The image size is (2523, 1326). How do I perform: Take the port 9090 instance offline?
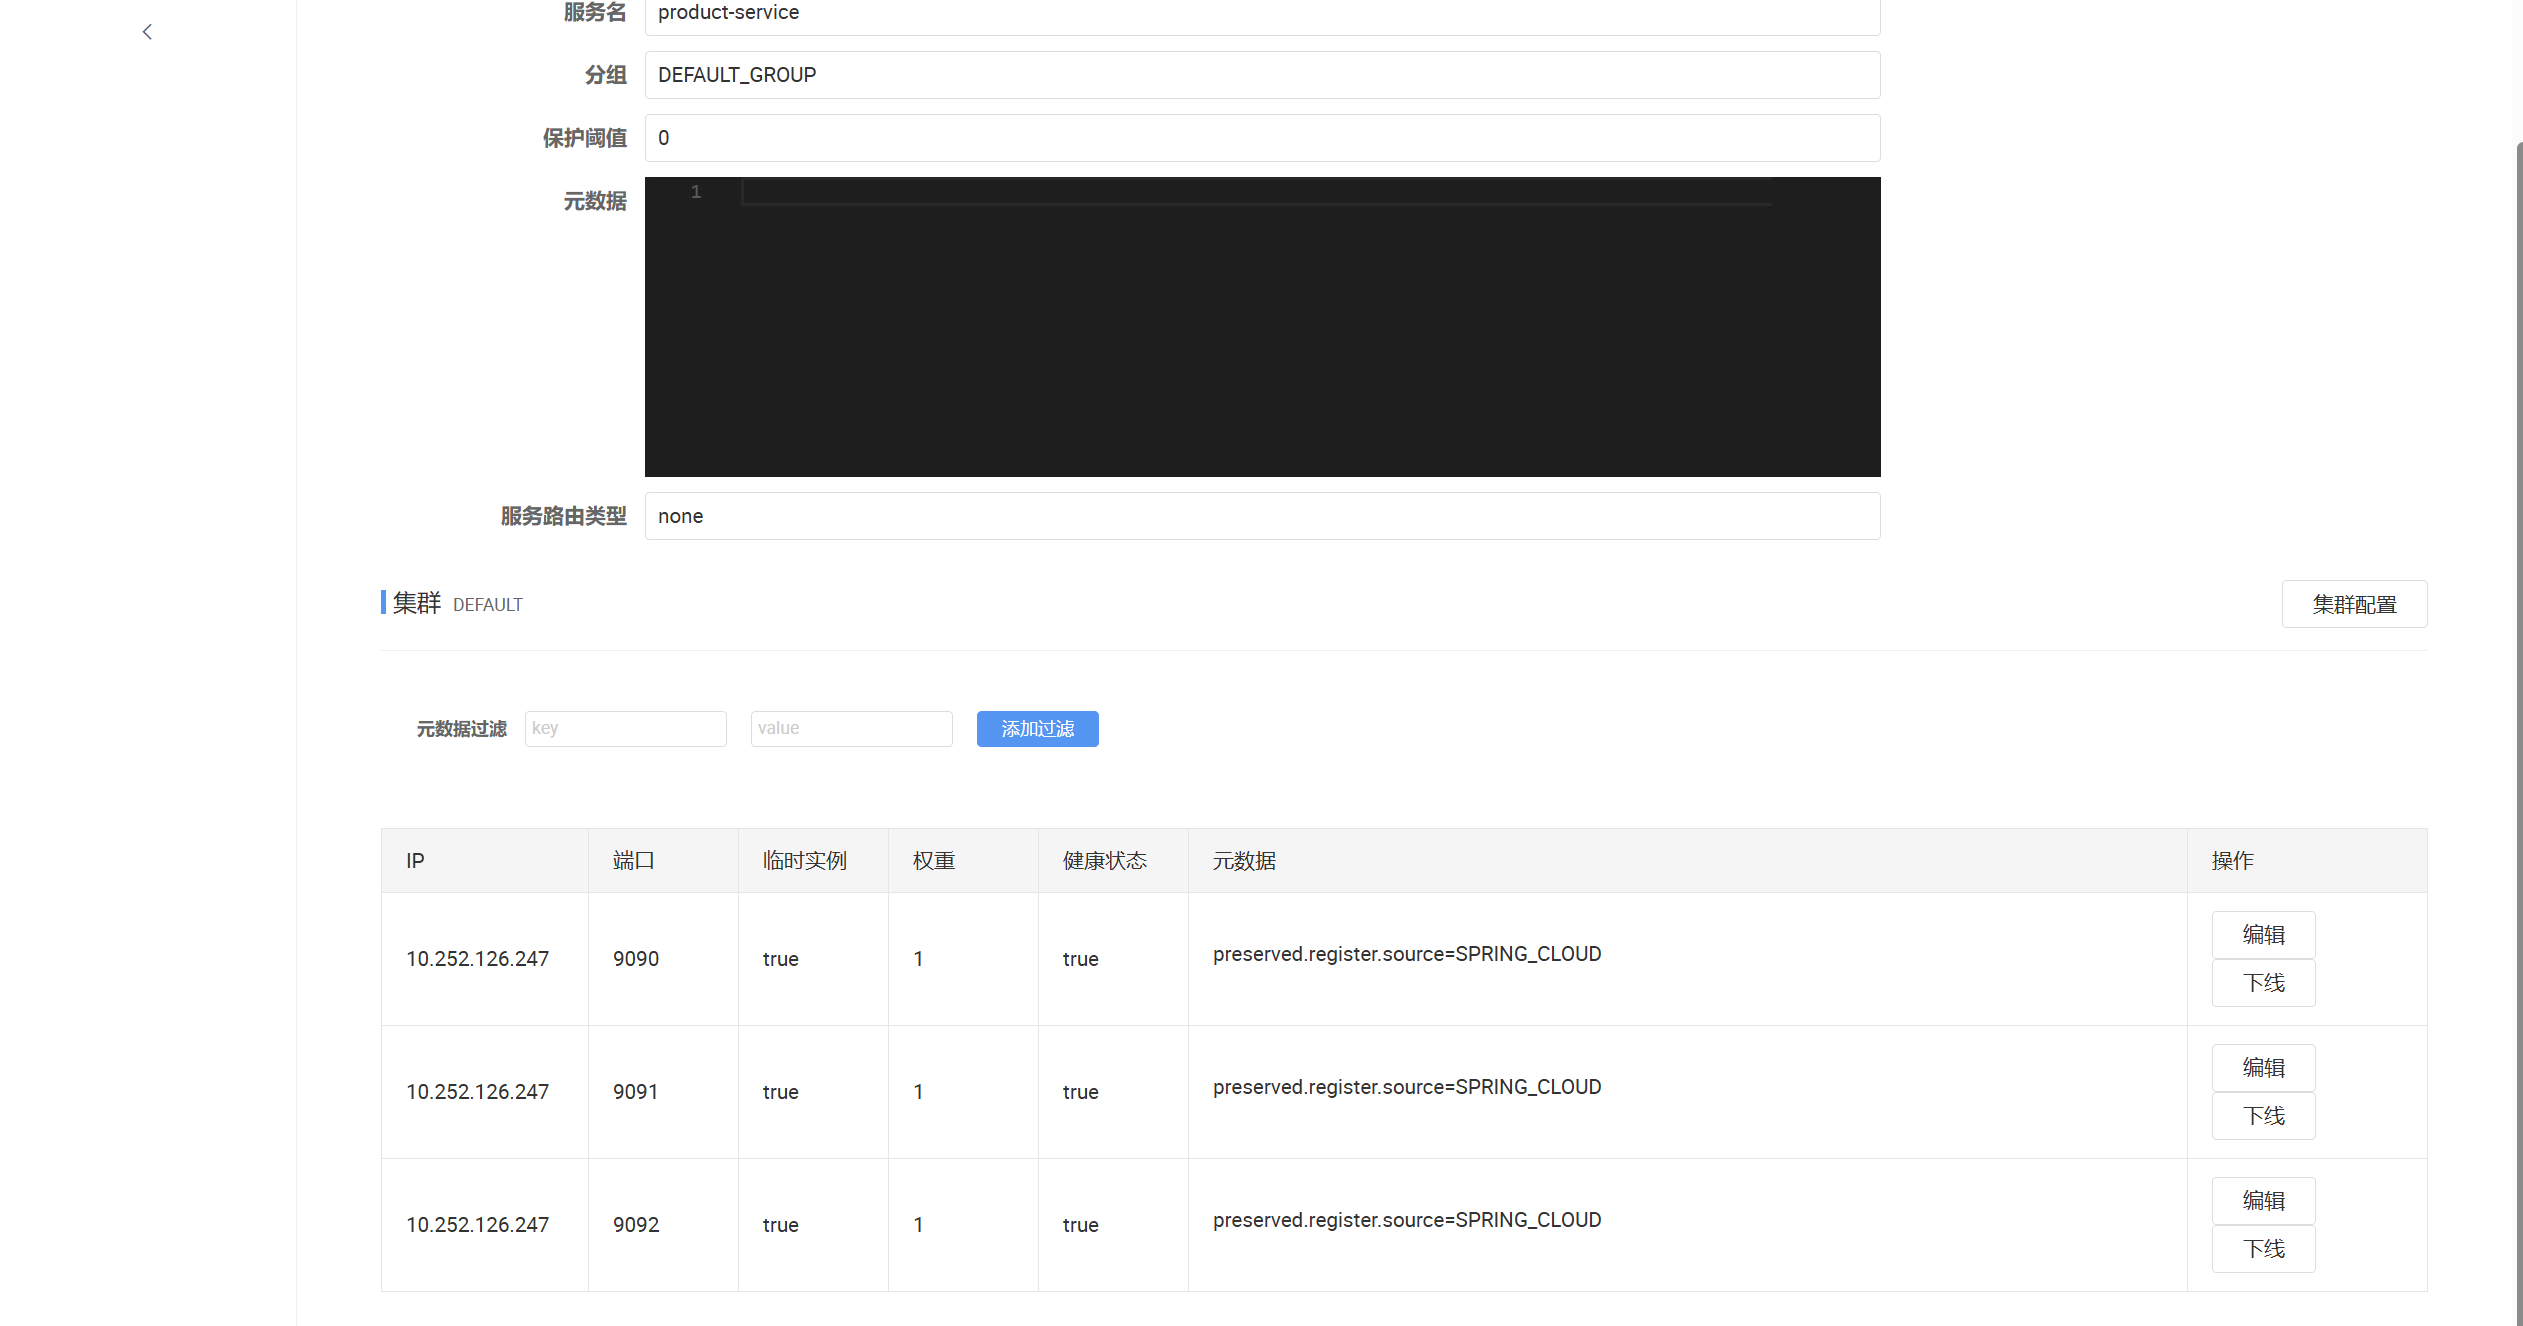coord(2262,983)
